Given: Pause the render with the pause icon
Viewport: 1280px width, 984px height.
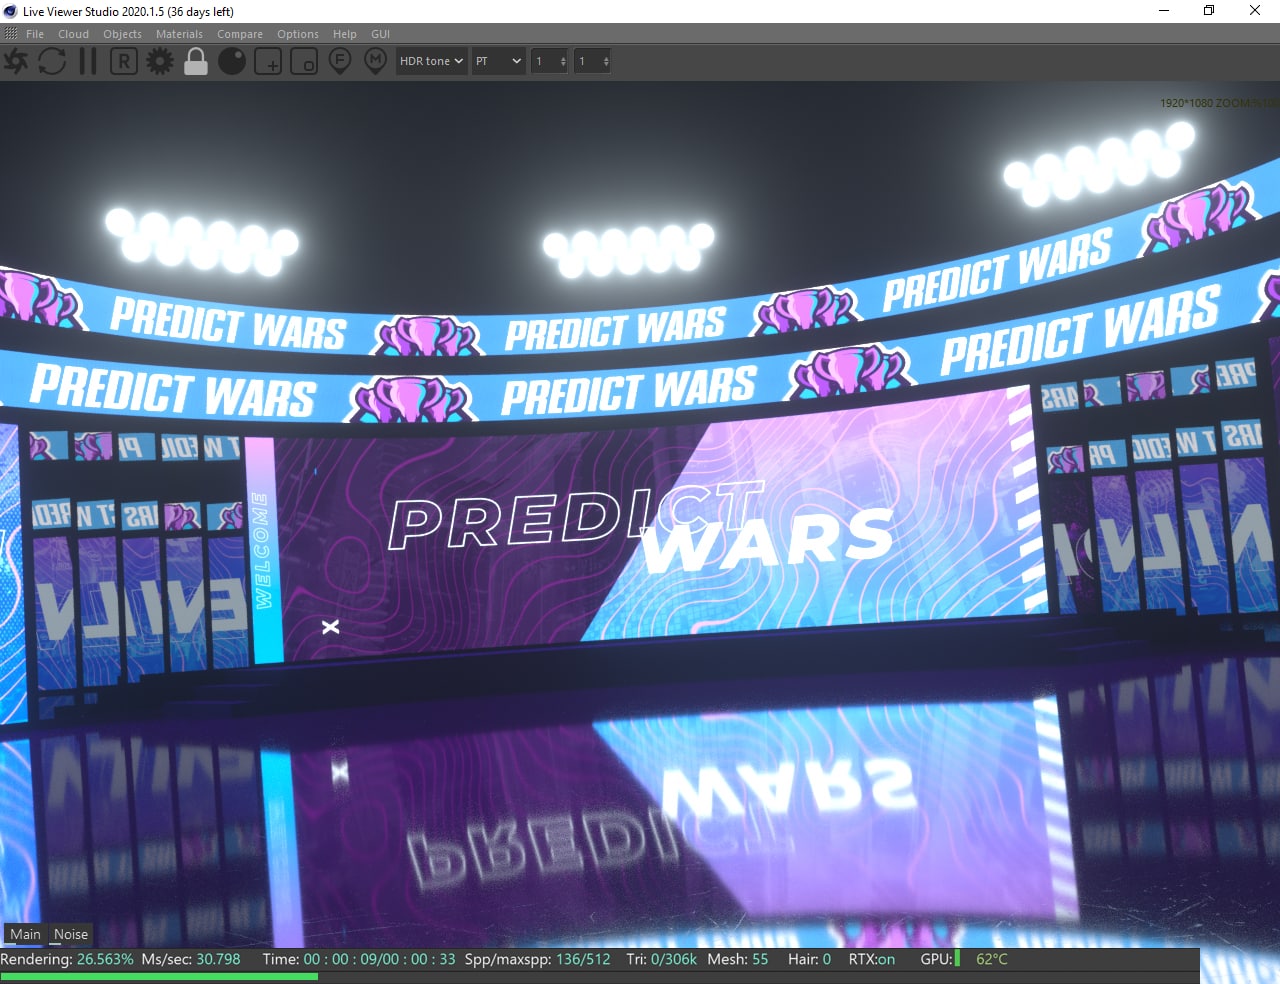Looking at the screenshot, I should coord(88,61).
